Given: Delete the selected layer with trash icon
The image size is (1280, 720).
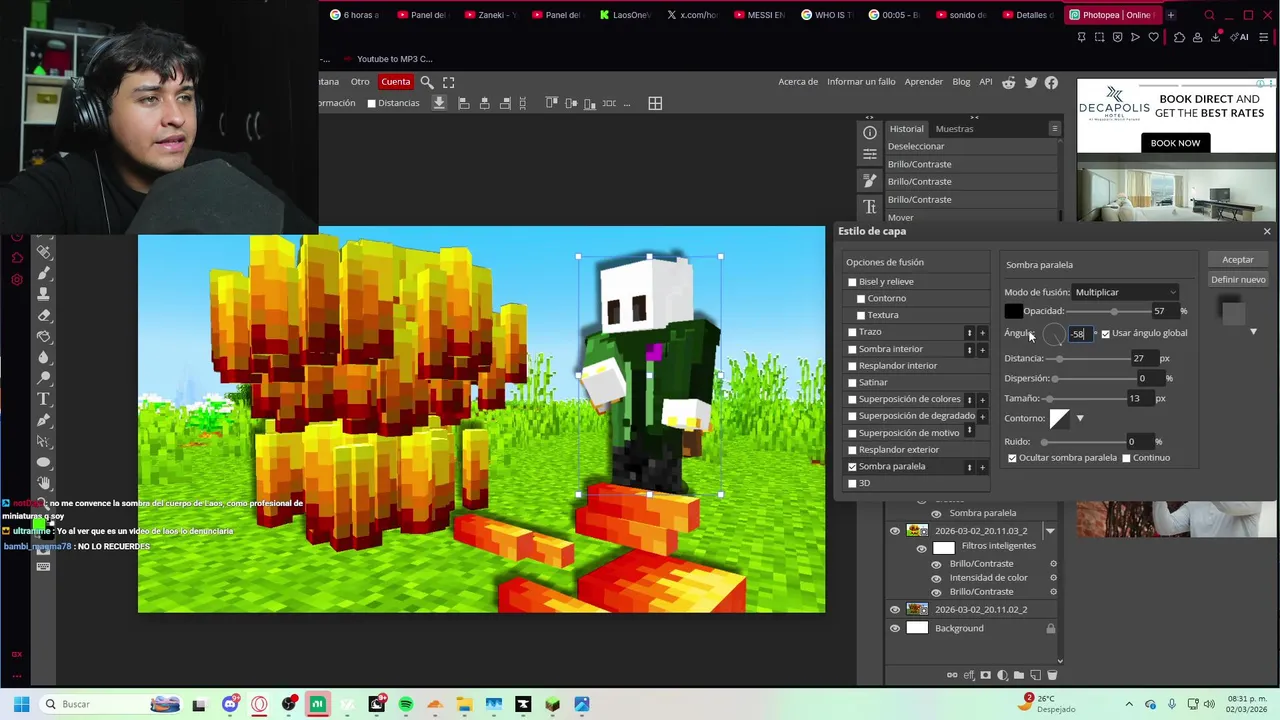Looking at the screenshot, I should (x=1052, y=675).
